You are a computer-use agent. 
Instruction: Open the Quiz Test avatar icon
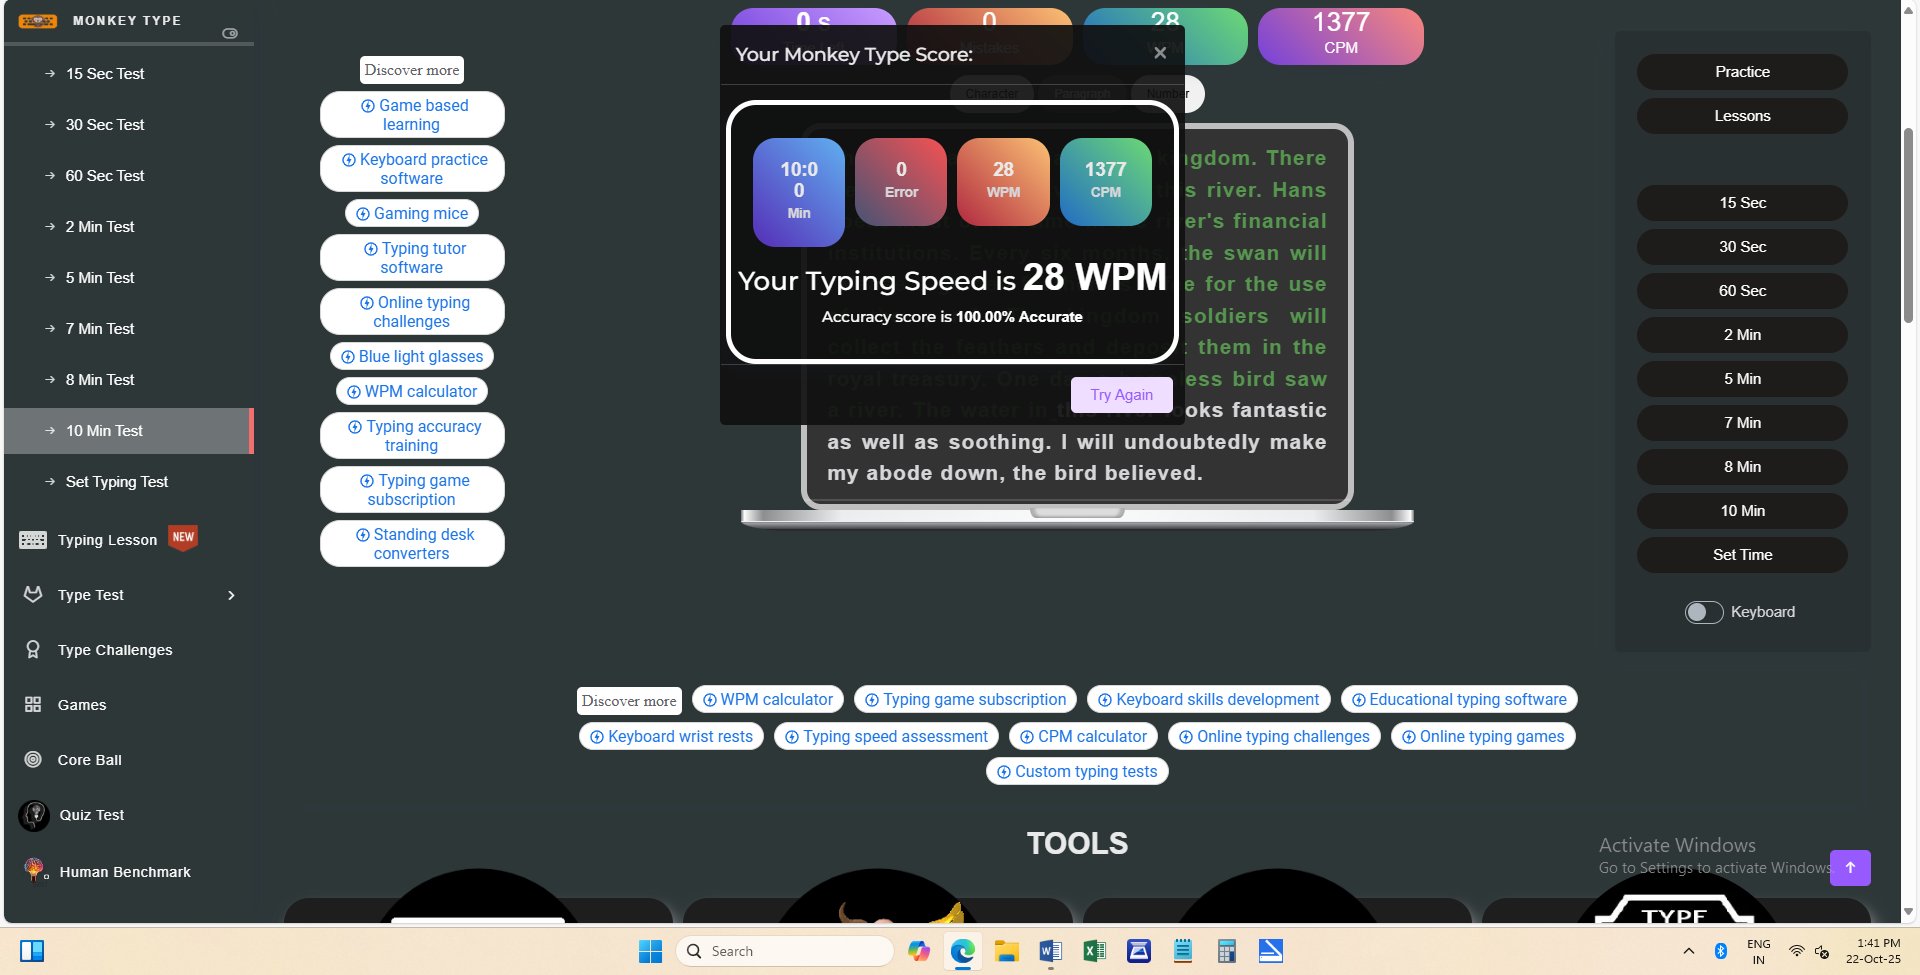[34, 815]
